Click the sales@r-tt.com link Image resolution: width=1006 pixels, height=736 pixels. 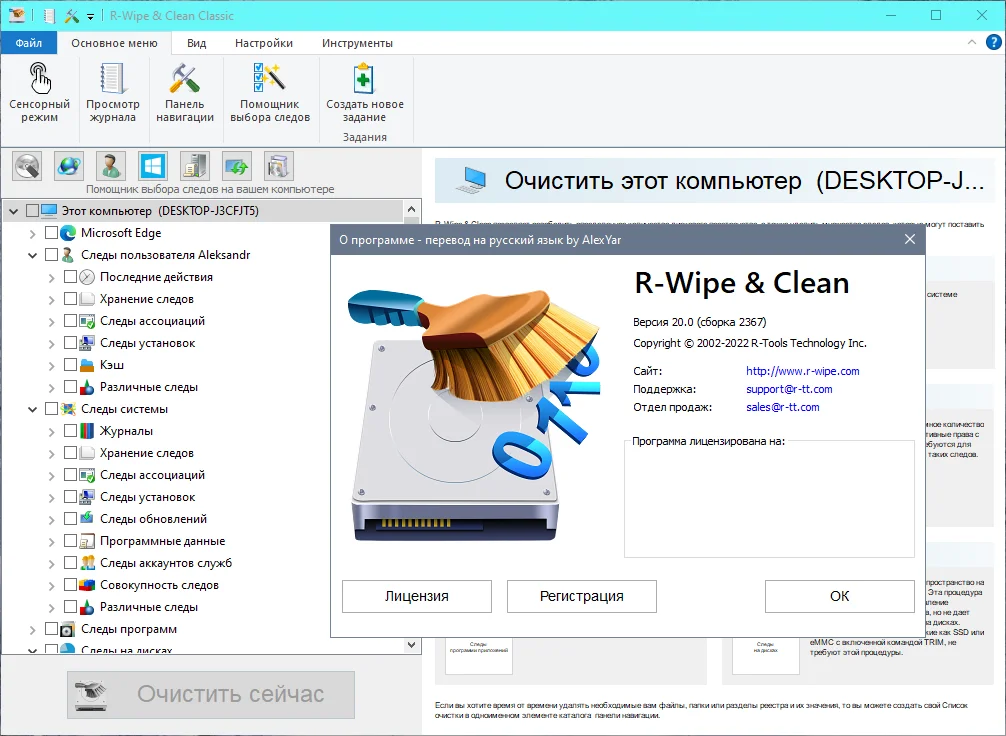tap(783, 407)
